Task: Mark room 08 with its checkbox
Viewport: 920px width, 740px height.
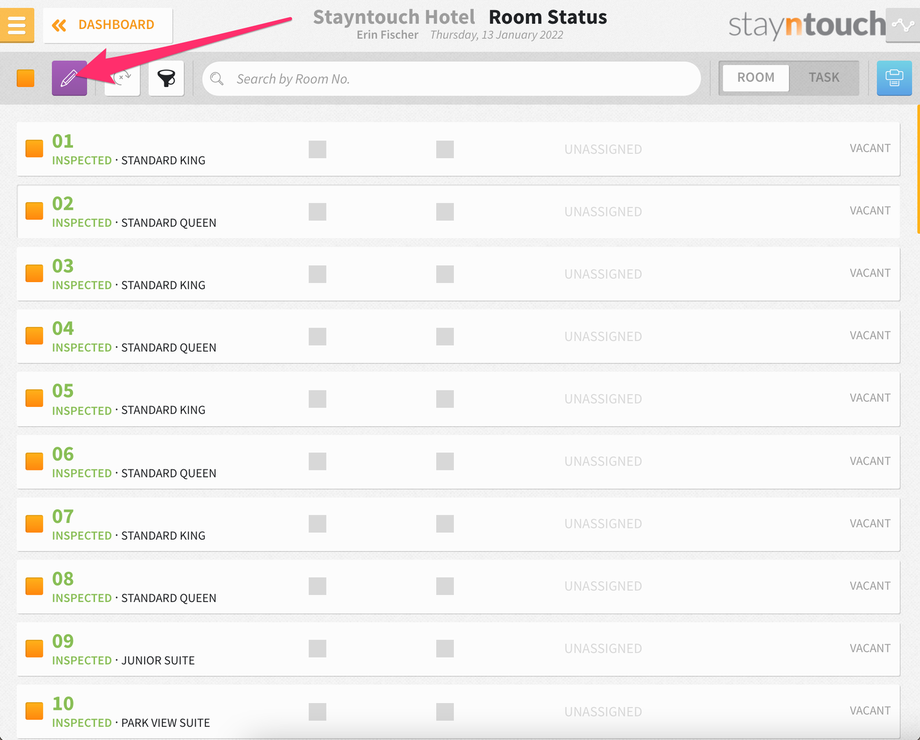Action: (x=34, y=586)
